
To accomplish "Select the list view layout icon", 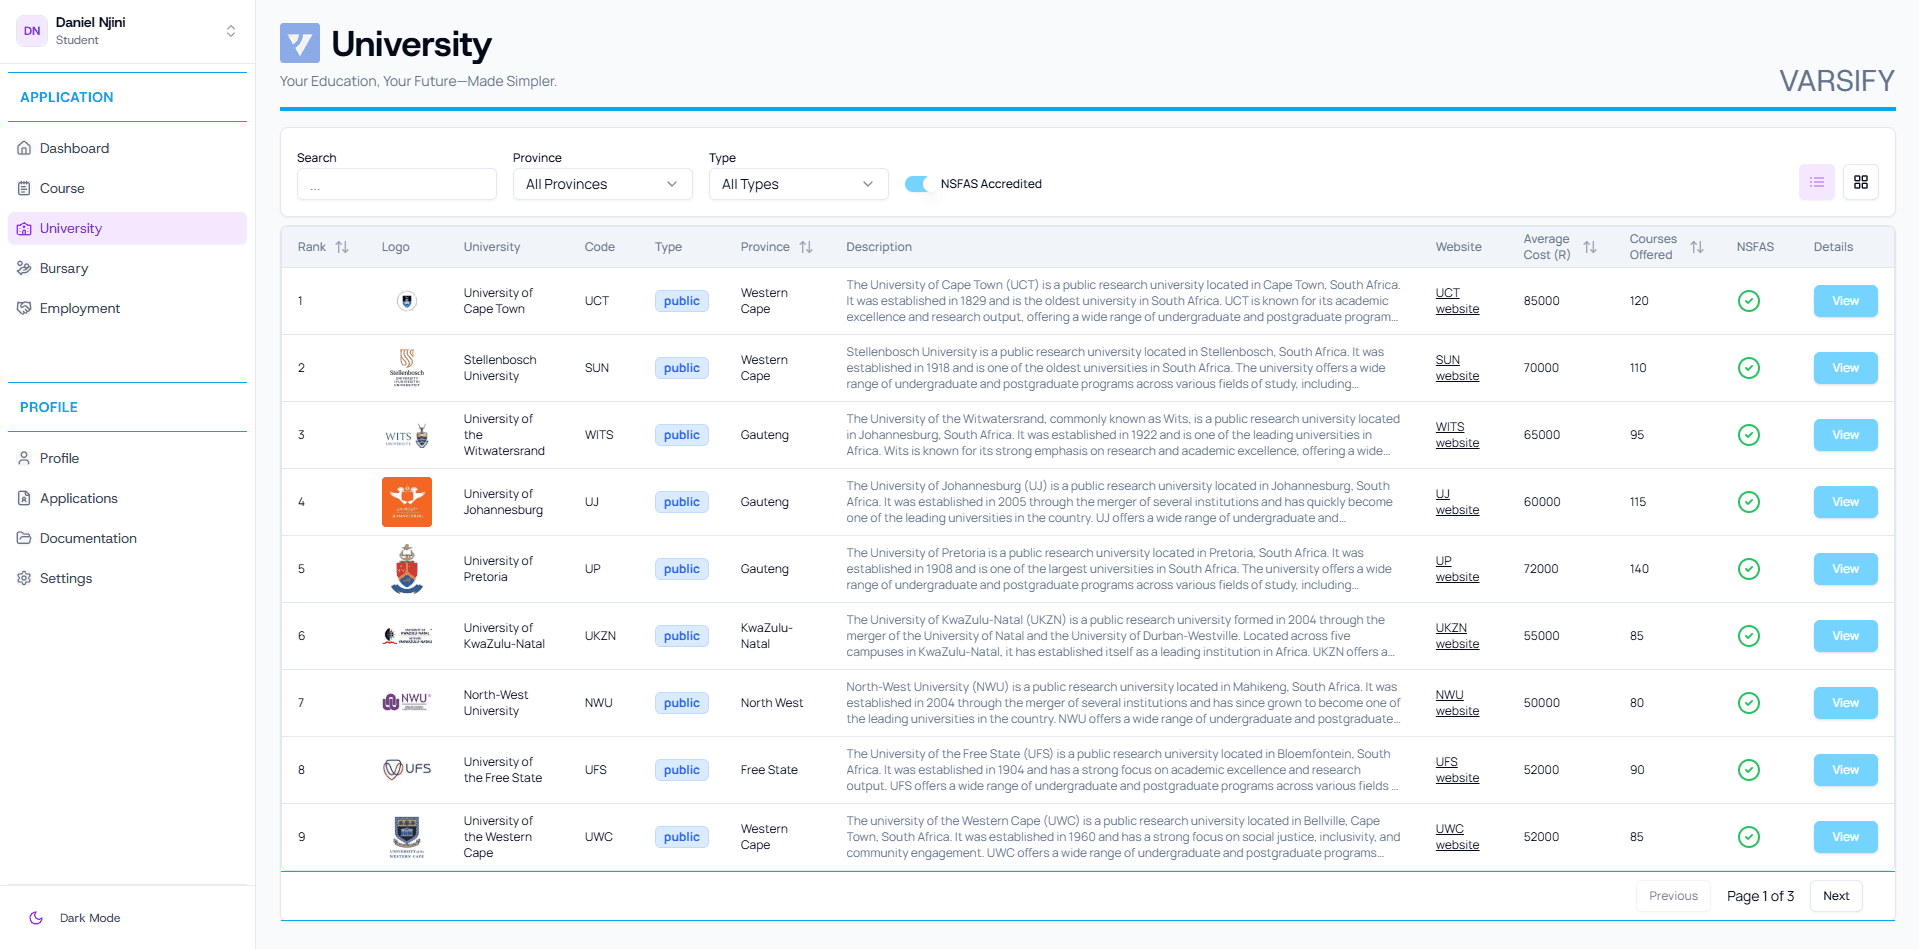I will 1816,182.
